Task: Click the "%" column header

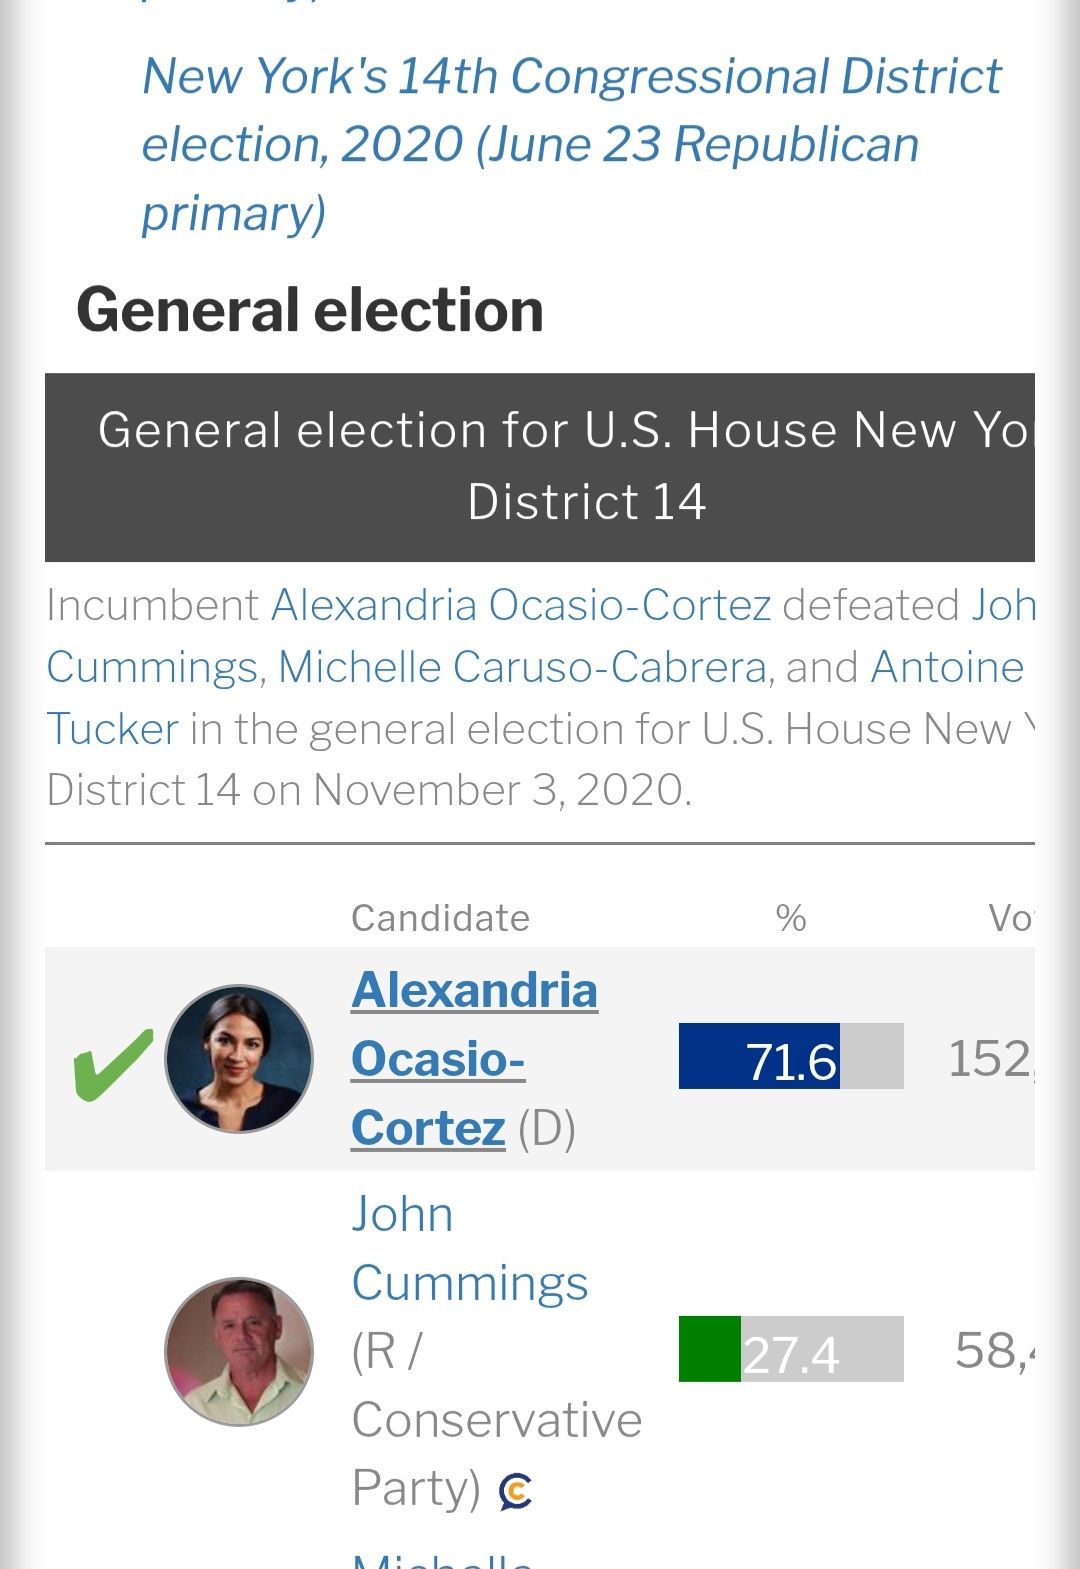Action: 791,918
